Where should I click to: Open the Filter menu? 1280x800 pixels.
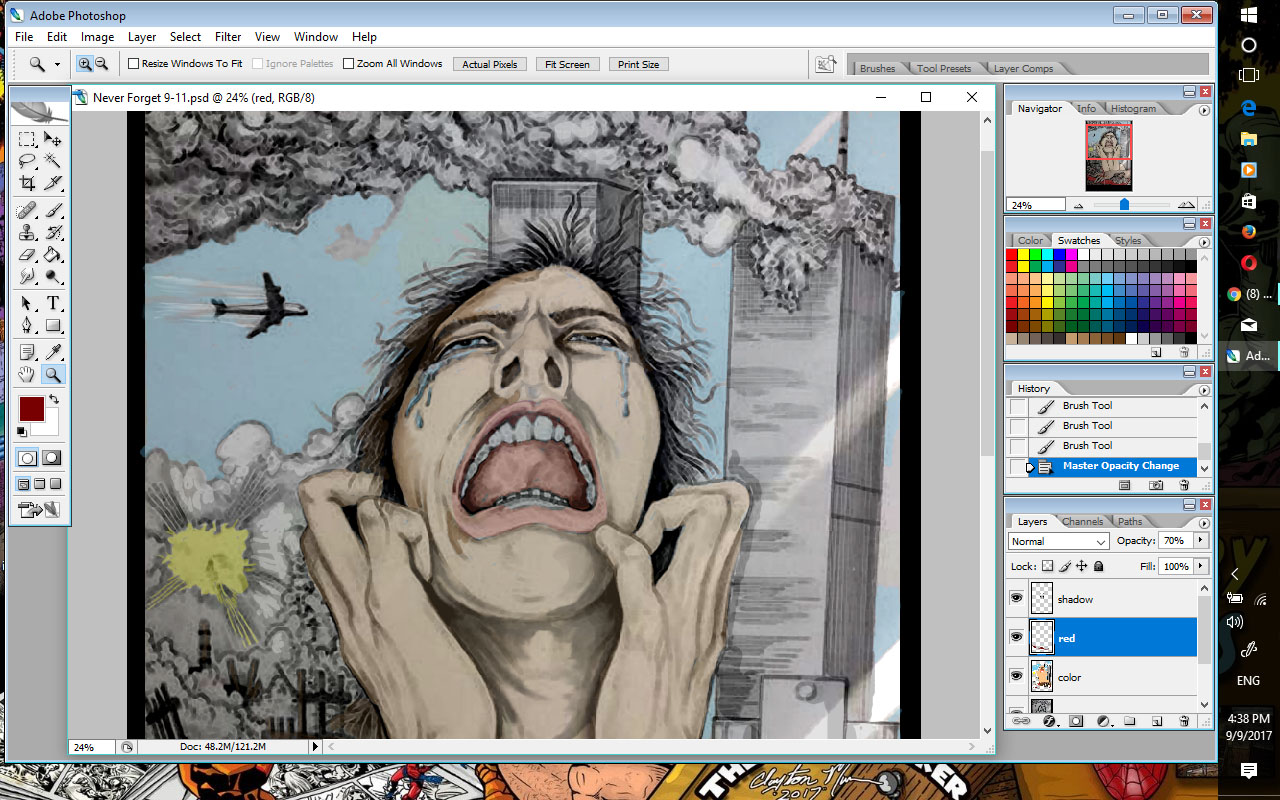(x=228, y=37)
